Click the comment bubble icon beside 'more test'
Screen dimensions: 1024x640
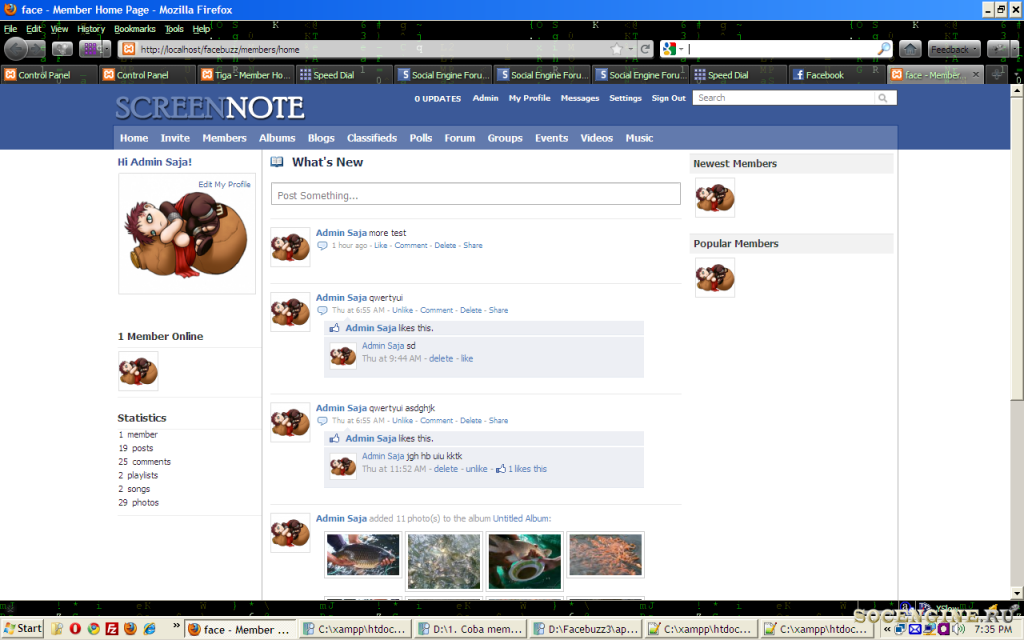pos(322,246)
